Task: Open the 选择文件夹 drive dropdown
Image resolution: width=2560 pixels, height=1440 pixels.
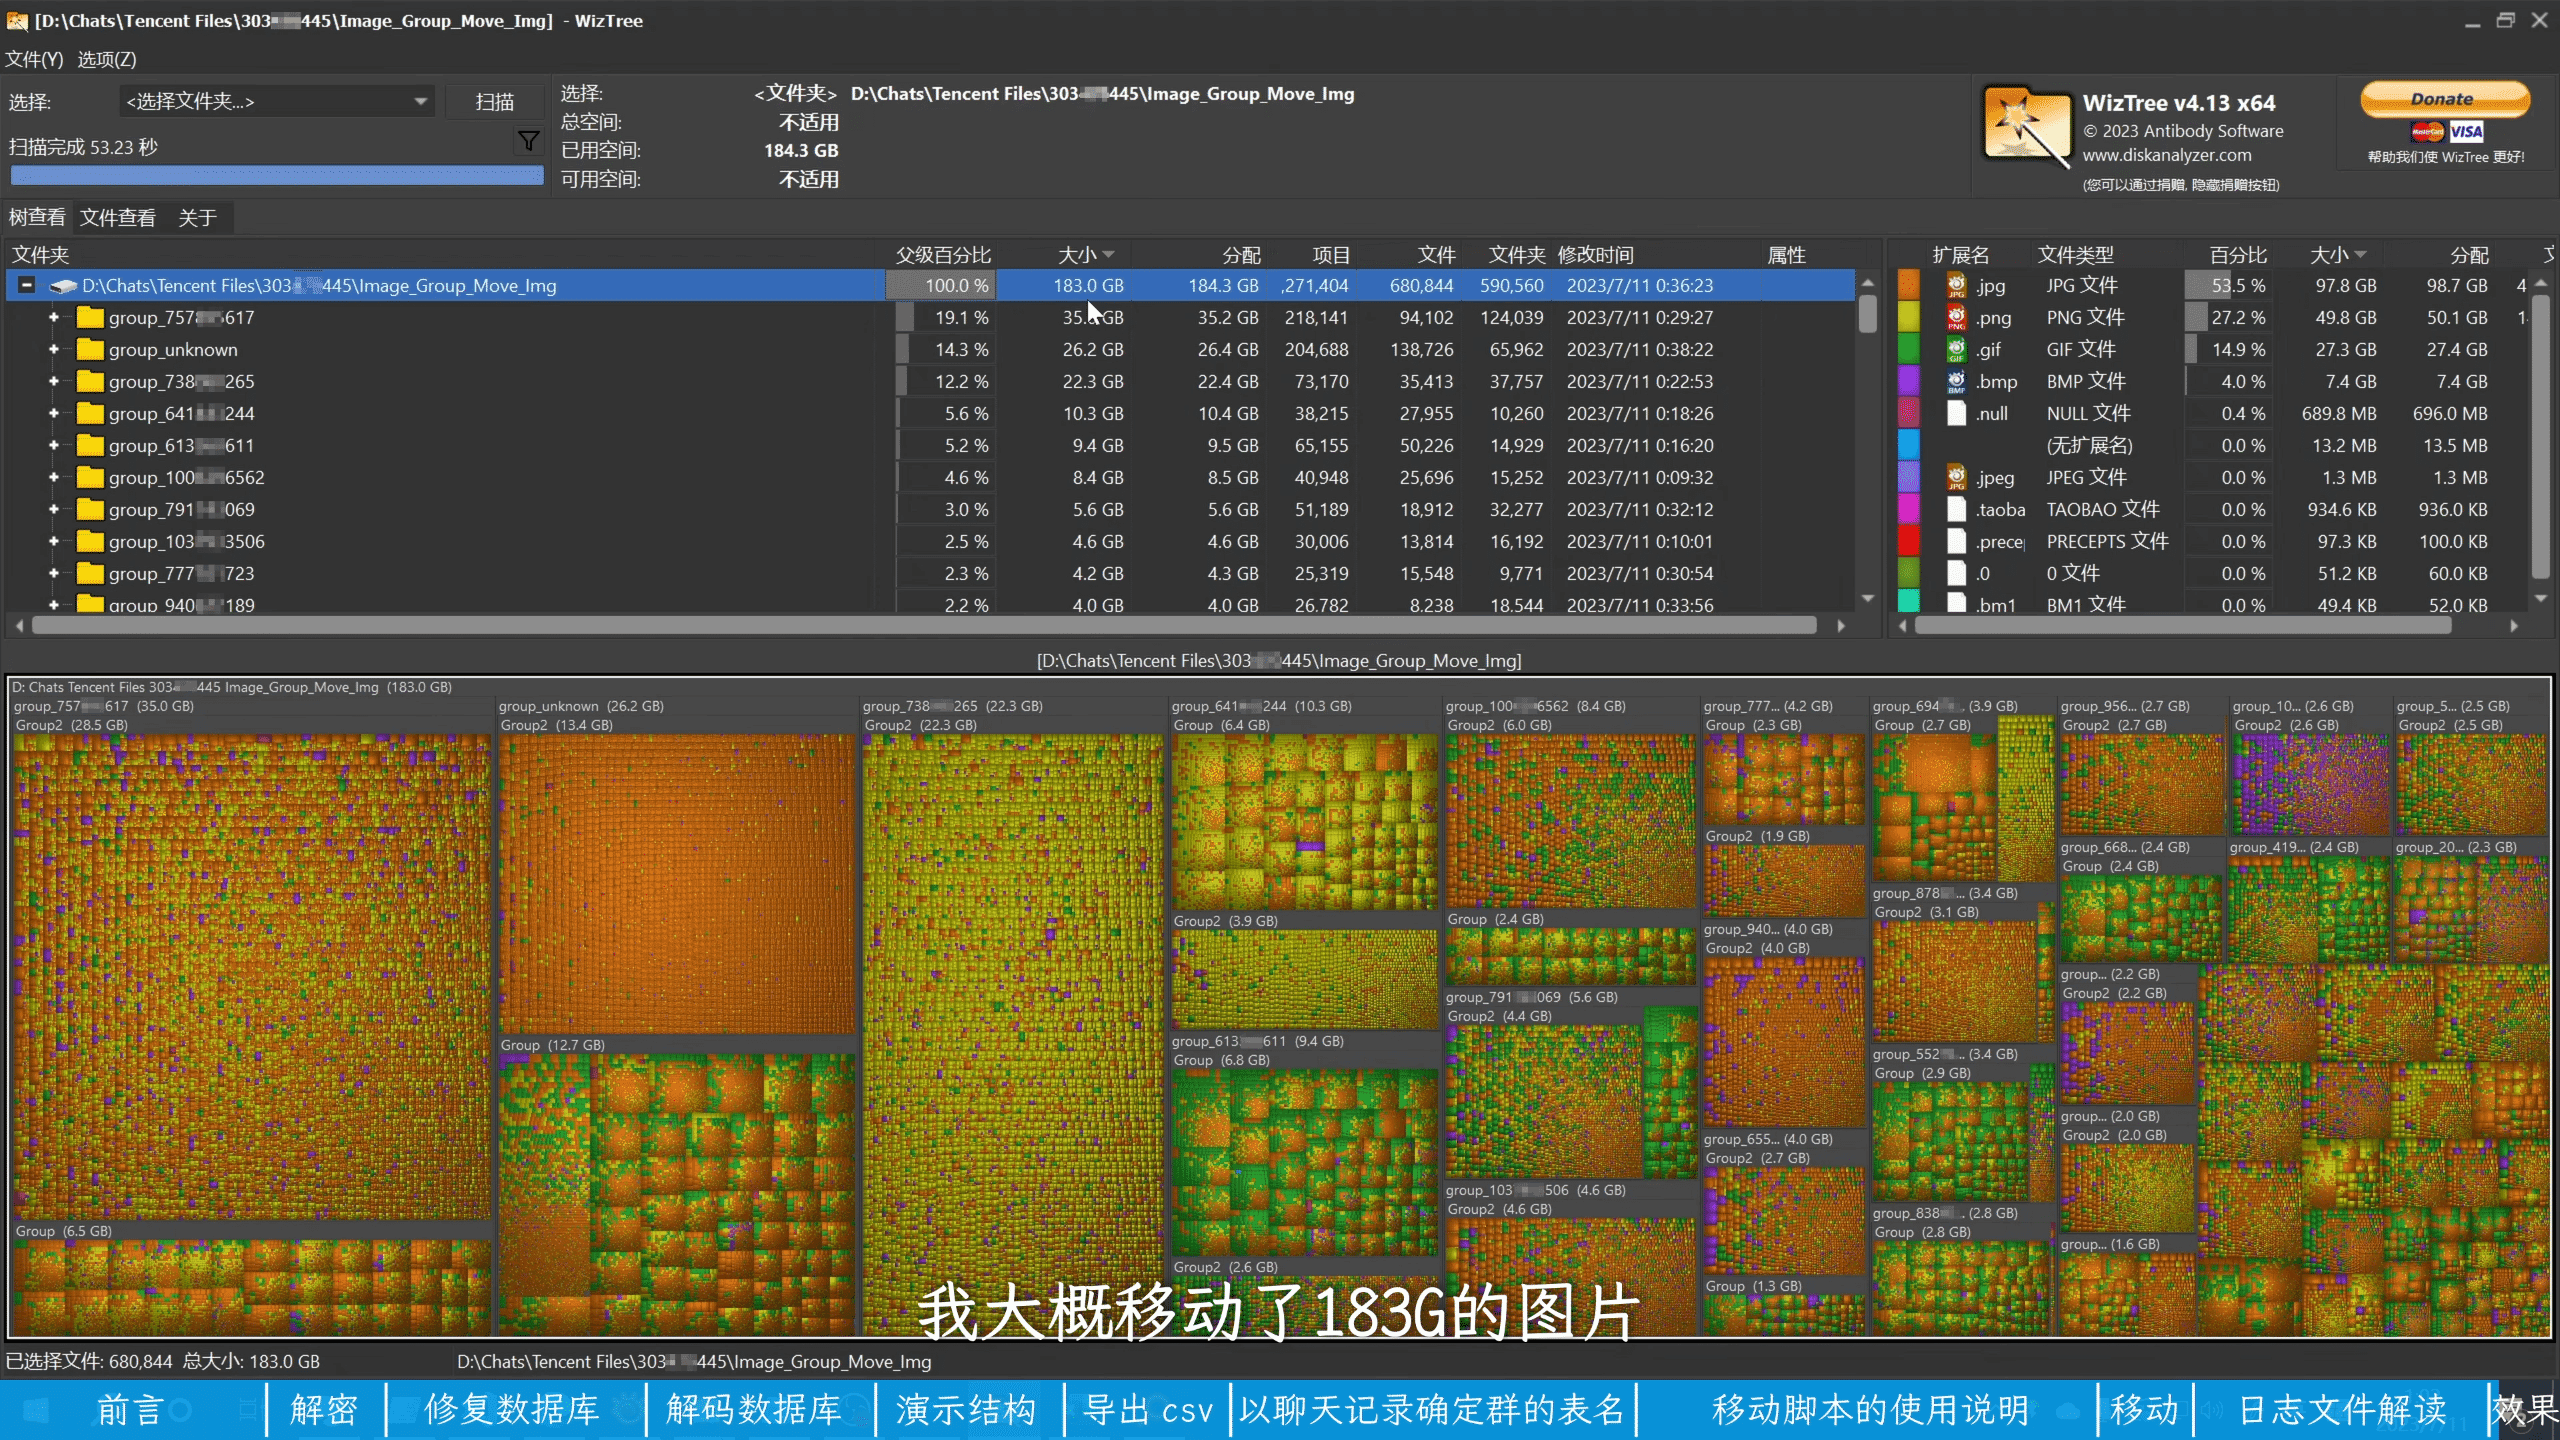Action: click(x=420, y=102)
